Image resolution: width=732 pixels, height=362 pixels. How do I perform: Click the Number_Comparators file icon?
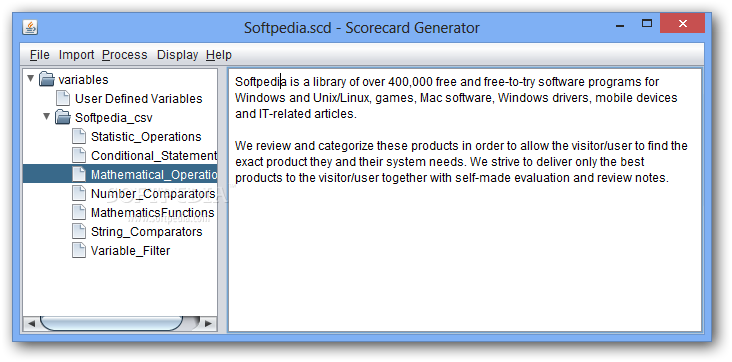click(79, 193)
